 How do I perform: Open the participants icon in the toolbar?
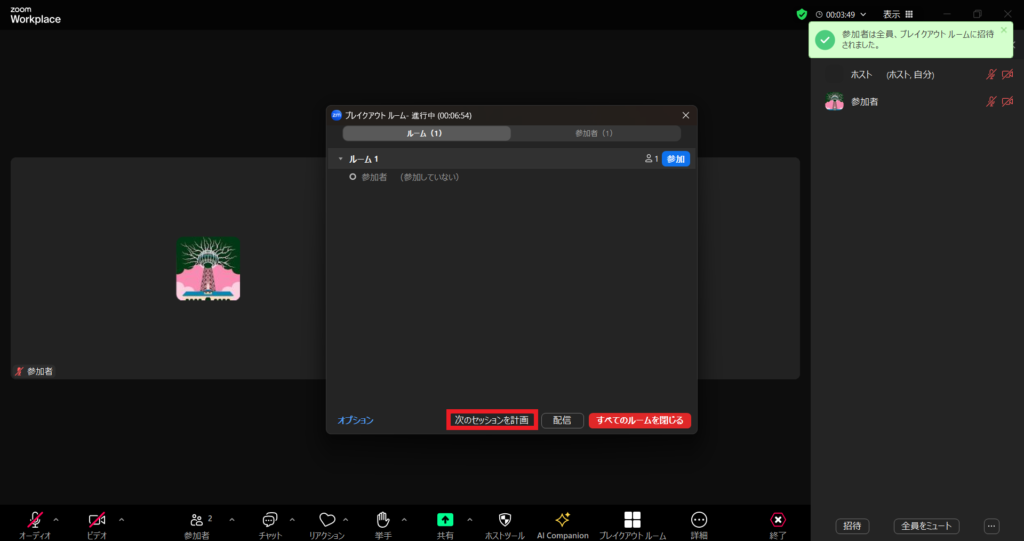[x=194, y=519]
